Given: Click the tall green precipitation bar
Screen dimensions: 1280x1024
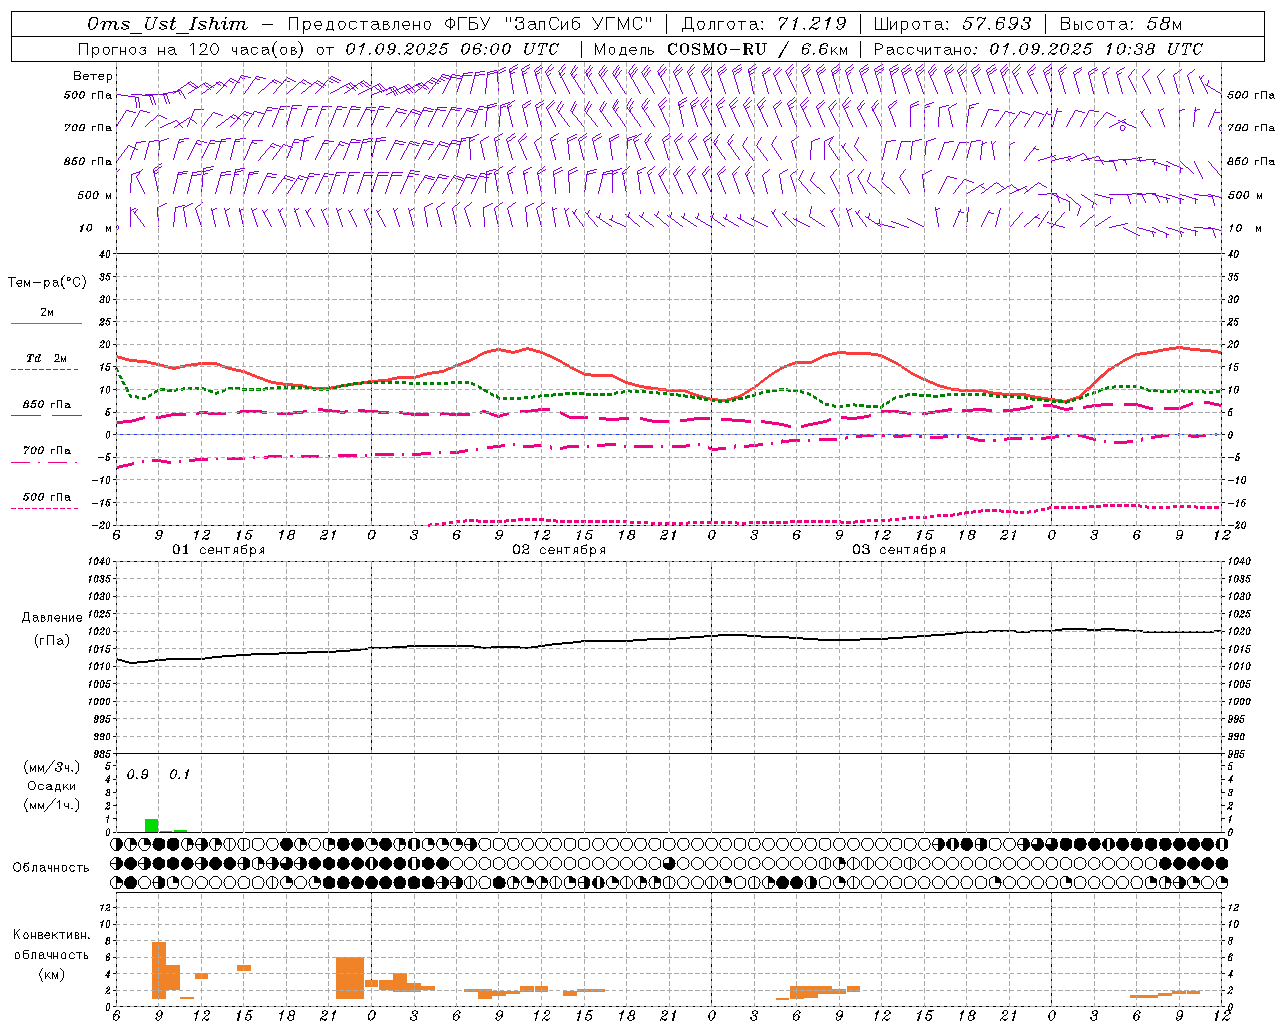Looking at the screenshot, I should [152, 825].
